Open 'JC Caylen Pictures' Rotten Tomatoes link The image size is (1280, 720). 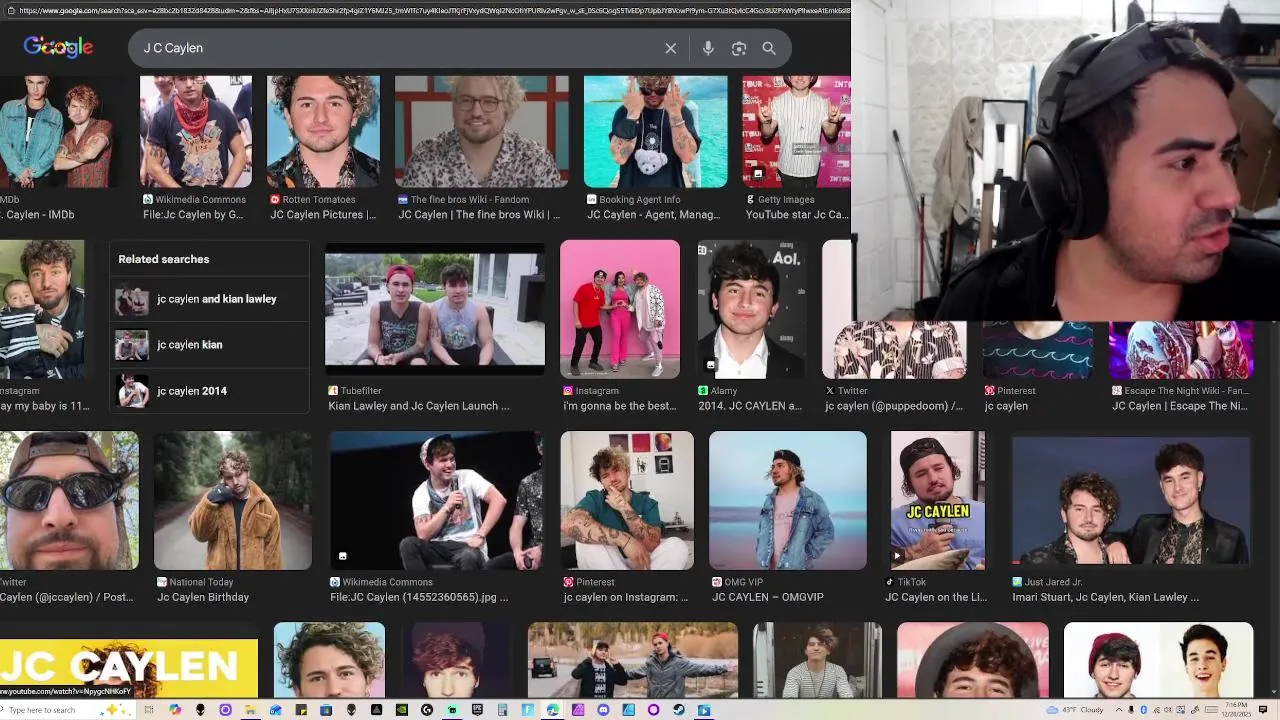pos(323,215)
